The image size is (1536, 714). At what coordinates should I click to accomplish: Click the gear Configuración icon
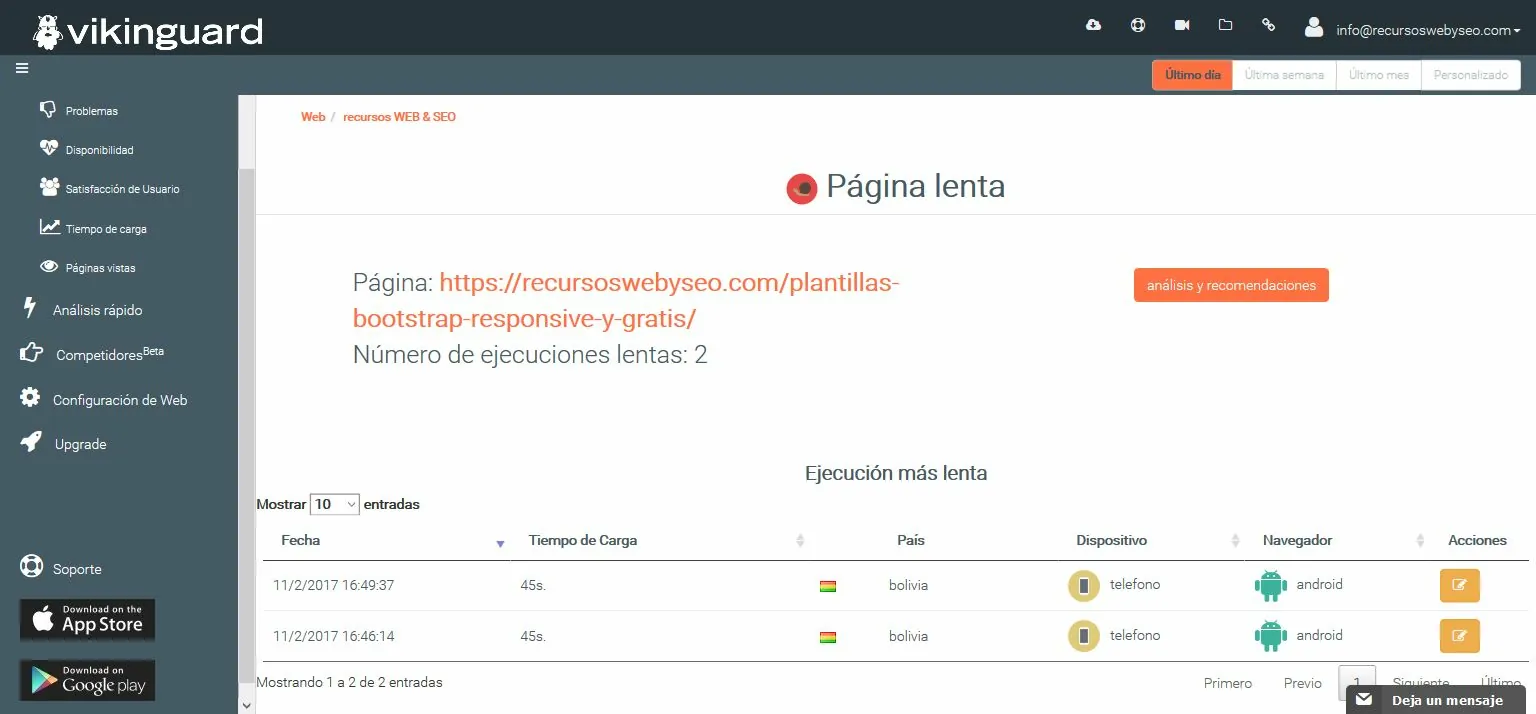(31, 398)
